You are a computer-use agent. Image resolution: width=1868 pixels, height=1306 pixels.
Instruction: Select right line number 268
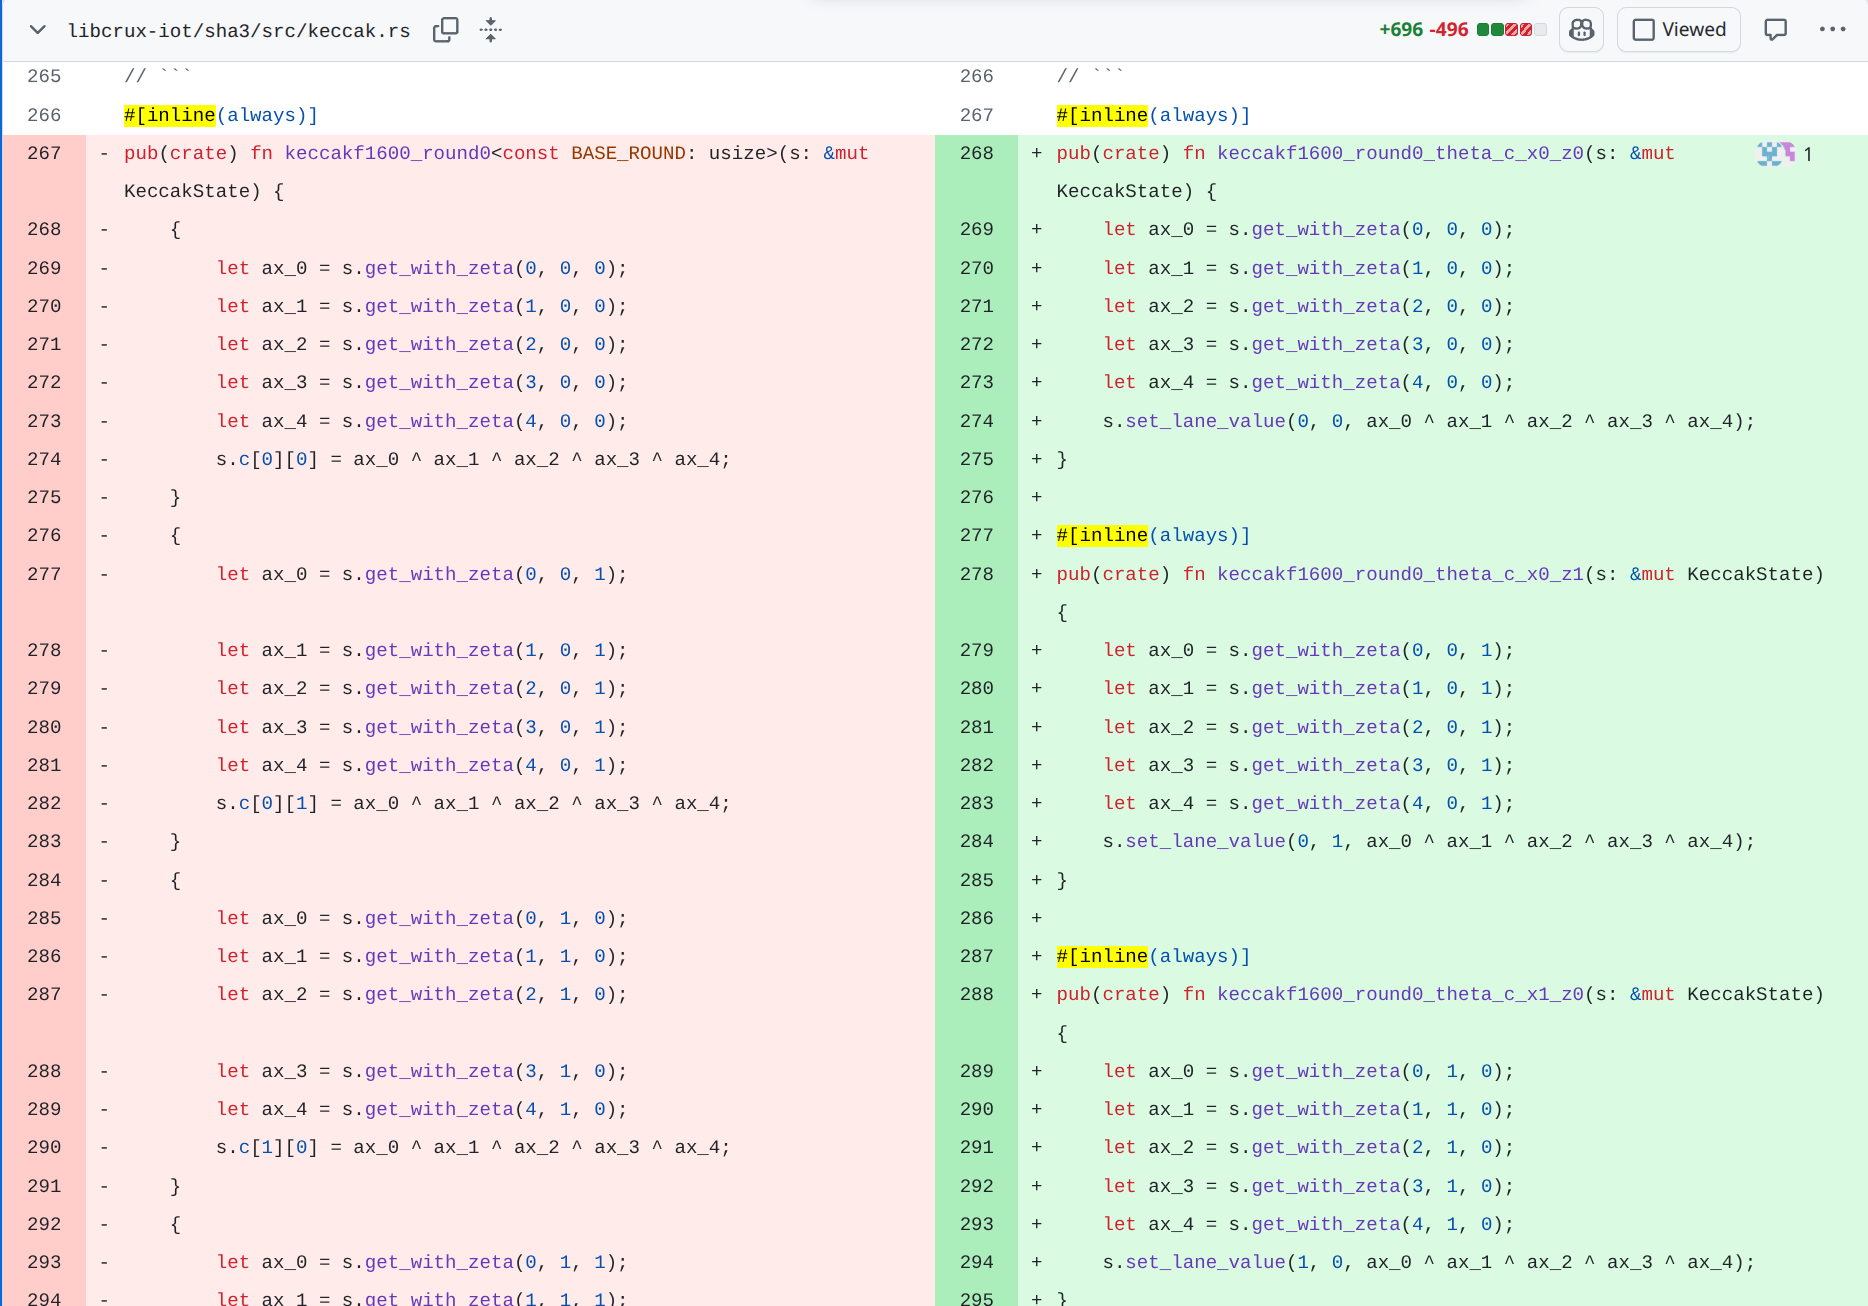pos(976,154)
